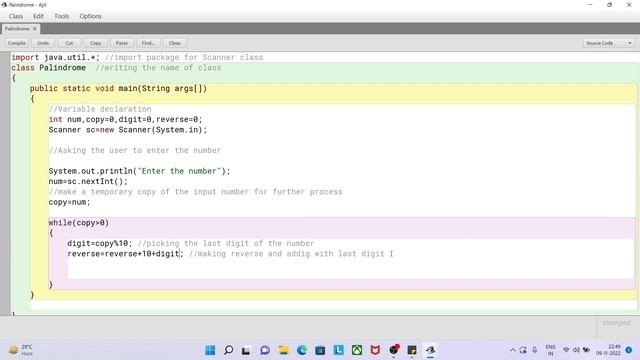Click the Copy toolbar button

coord(96,43)
